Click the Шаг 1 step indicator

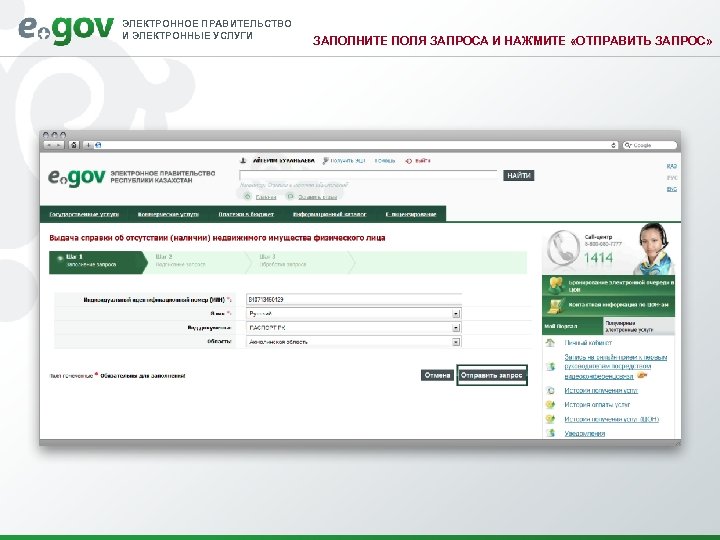tap(97, 263)
